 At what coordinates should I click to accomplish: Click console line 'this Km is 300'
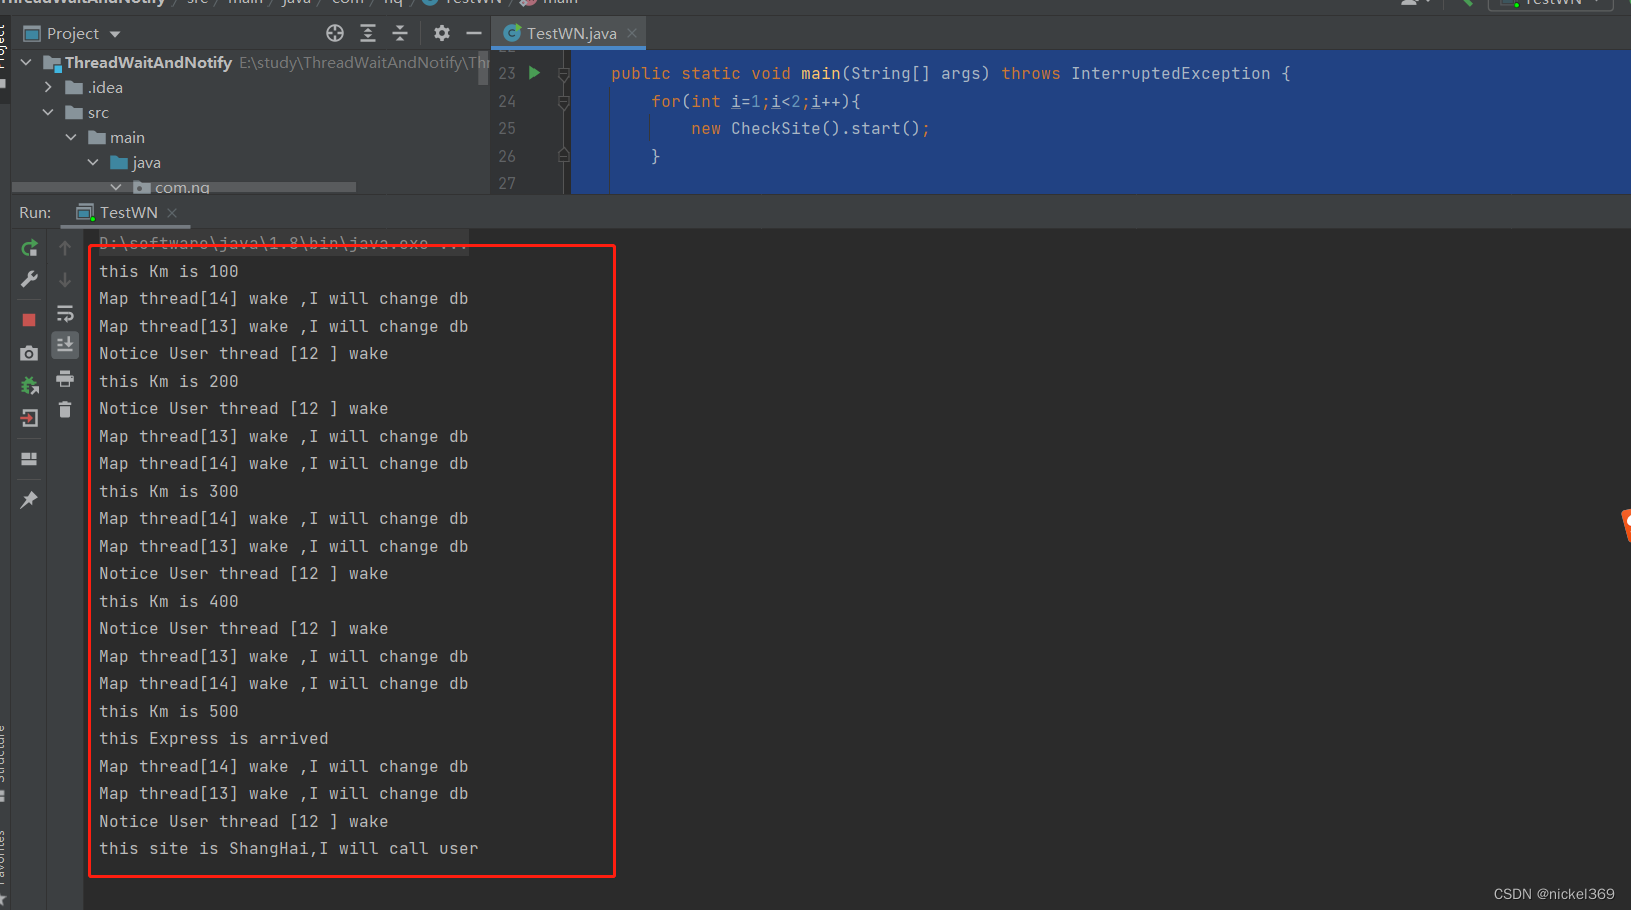click(x=169, y=492)
